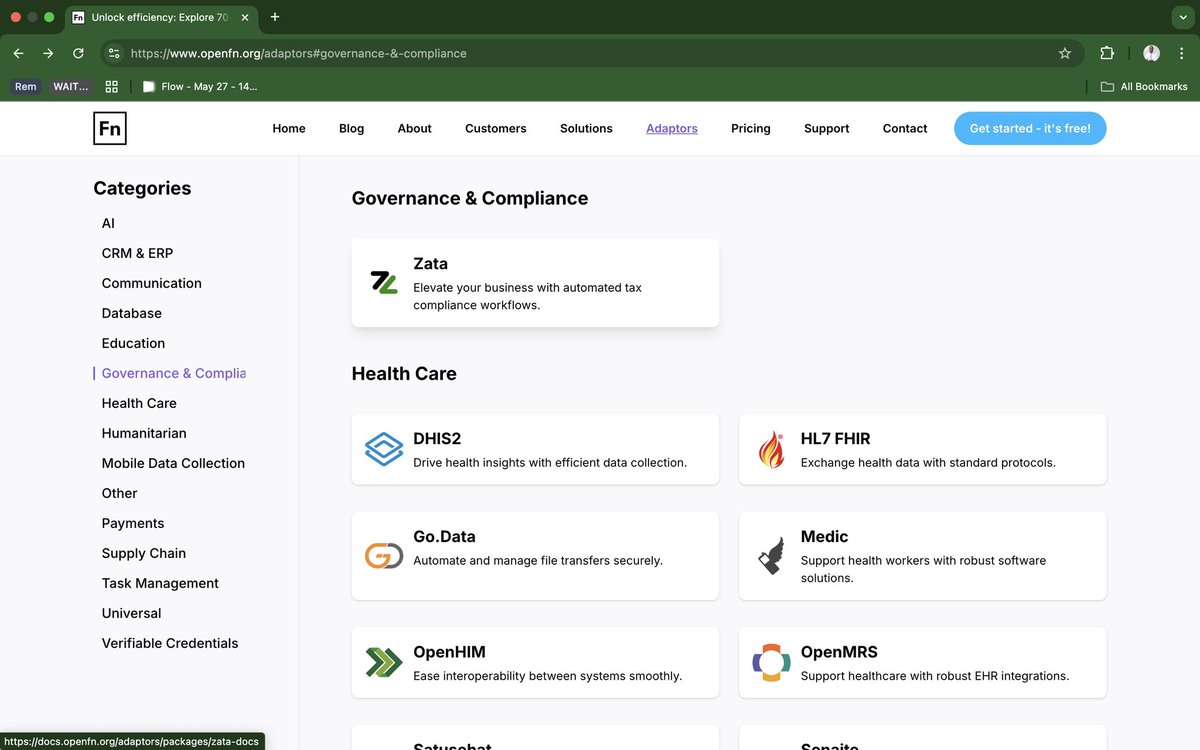Select Mobile Data Collection category
The height and width of the screenshot is (750, 1200).
(173, 463)
